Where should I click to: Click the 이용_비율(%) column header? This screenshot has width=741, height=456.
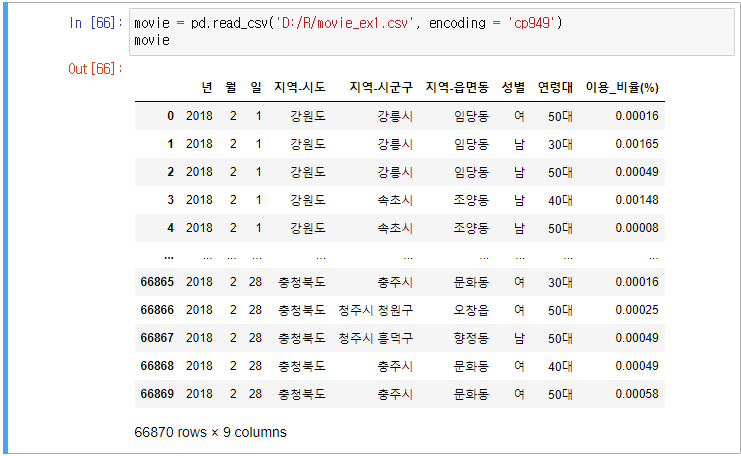tap(622, 87)
